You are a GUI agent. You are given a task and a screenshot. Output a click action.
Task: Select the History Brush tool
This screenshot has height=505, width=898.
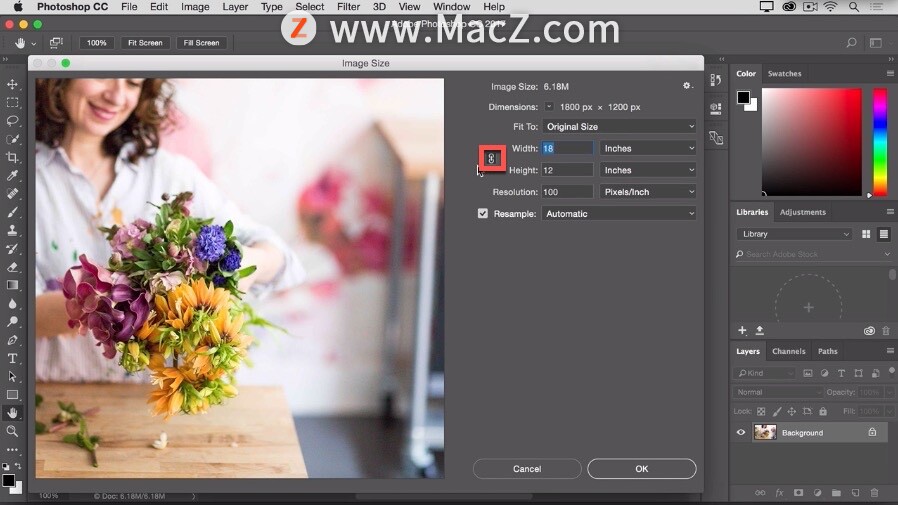point(12,248)
